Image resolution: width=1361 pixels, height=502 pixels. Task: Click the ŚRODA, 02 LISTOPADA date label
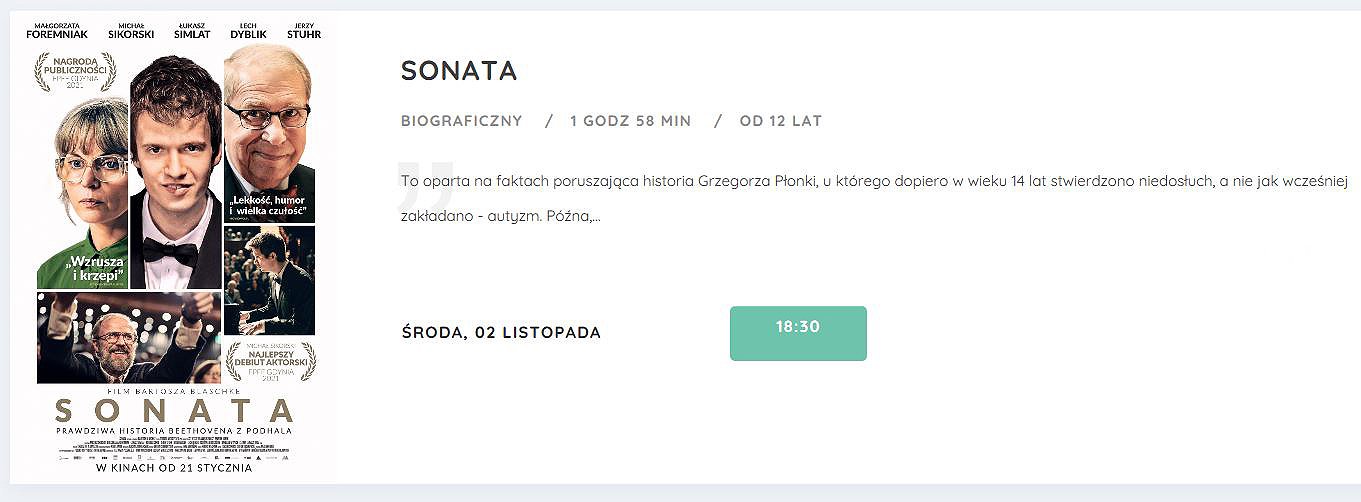(501, 333)
